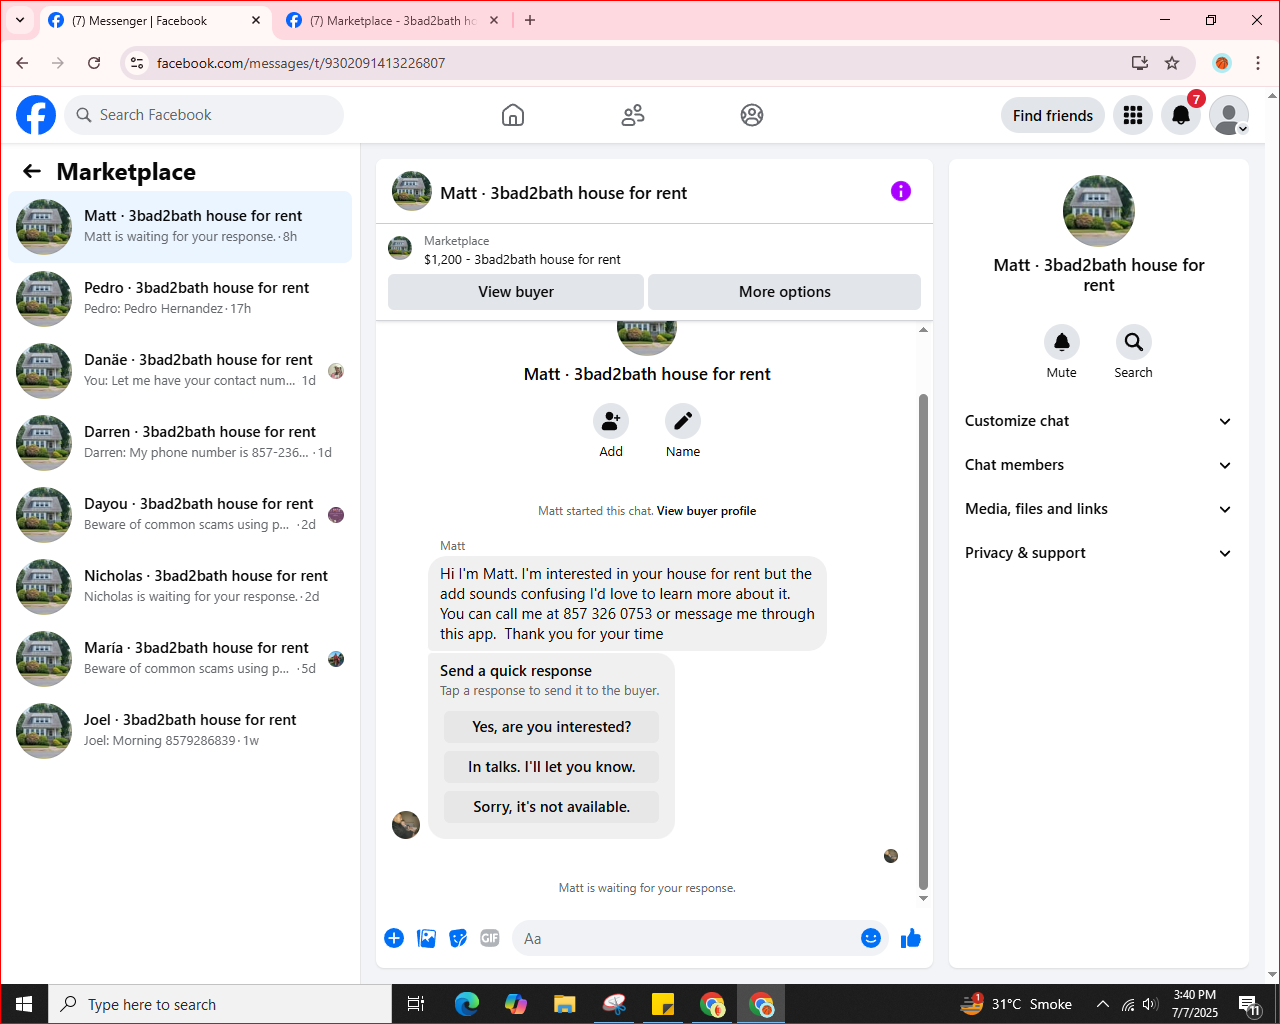Image resolution: width=1280 pixels, height=1024 pixels.
Task: Open Pedro's house for rent conversation
Action: [x=180, y=299]
